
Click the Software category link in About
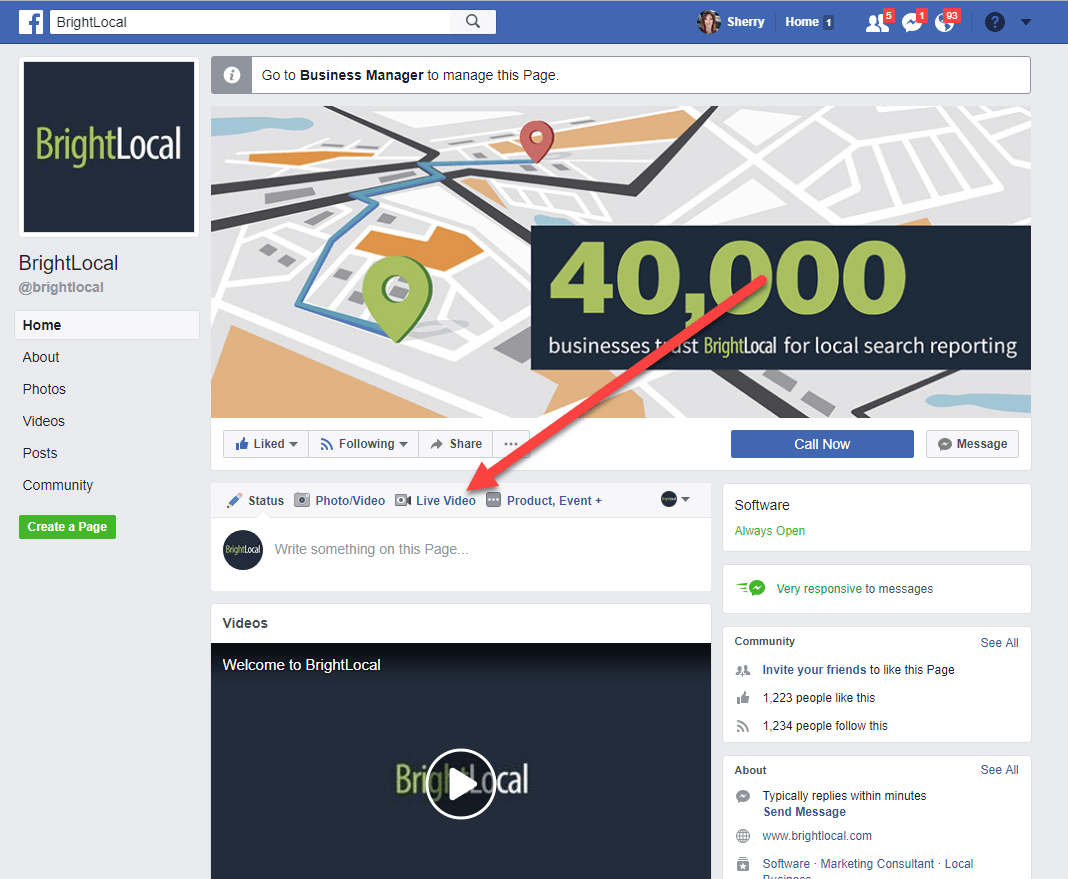point(786,863)
